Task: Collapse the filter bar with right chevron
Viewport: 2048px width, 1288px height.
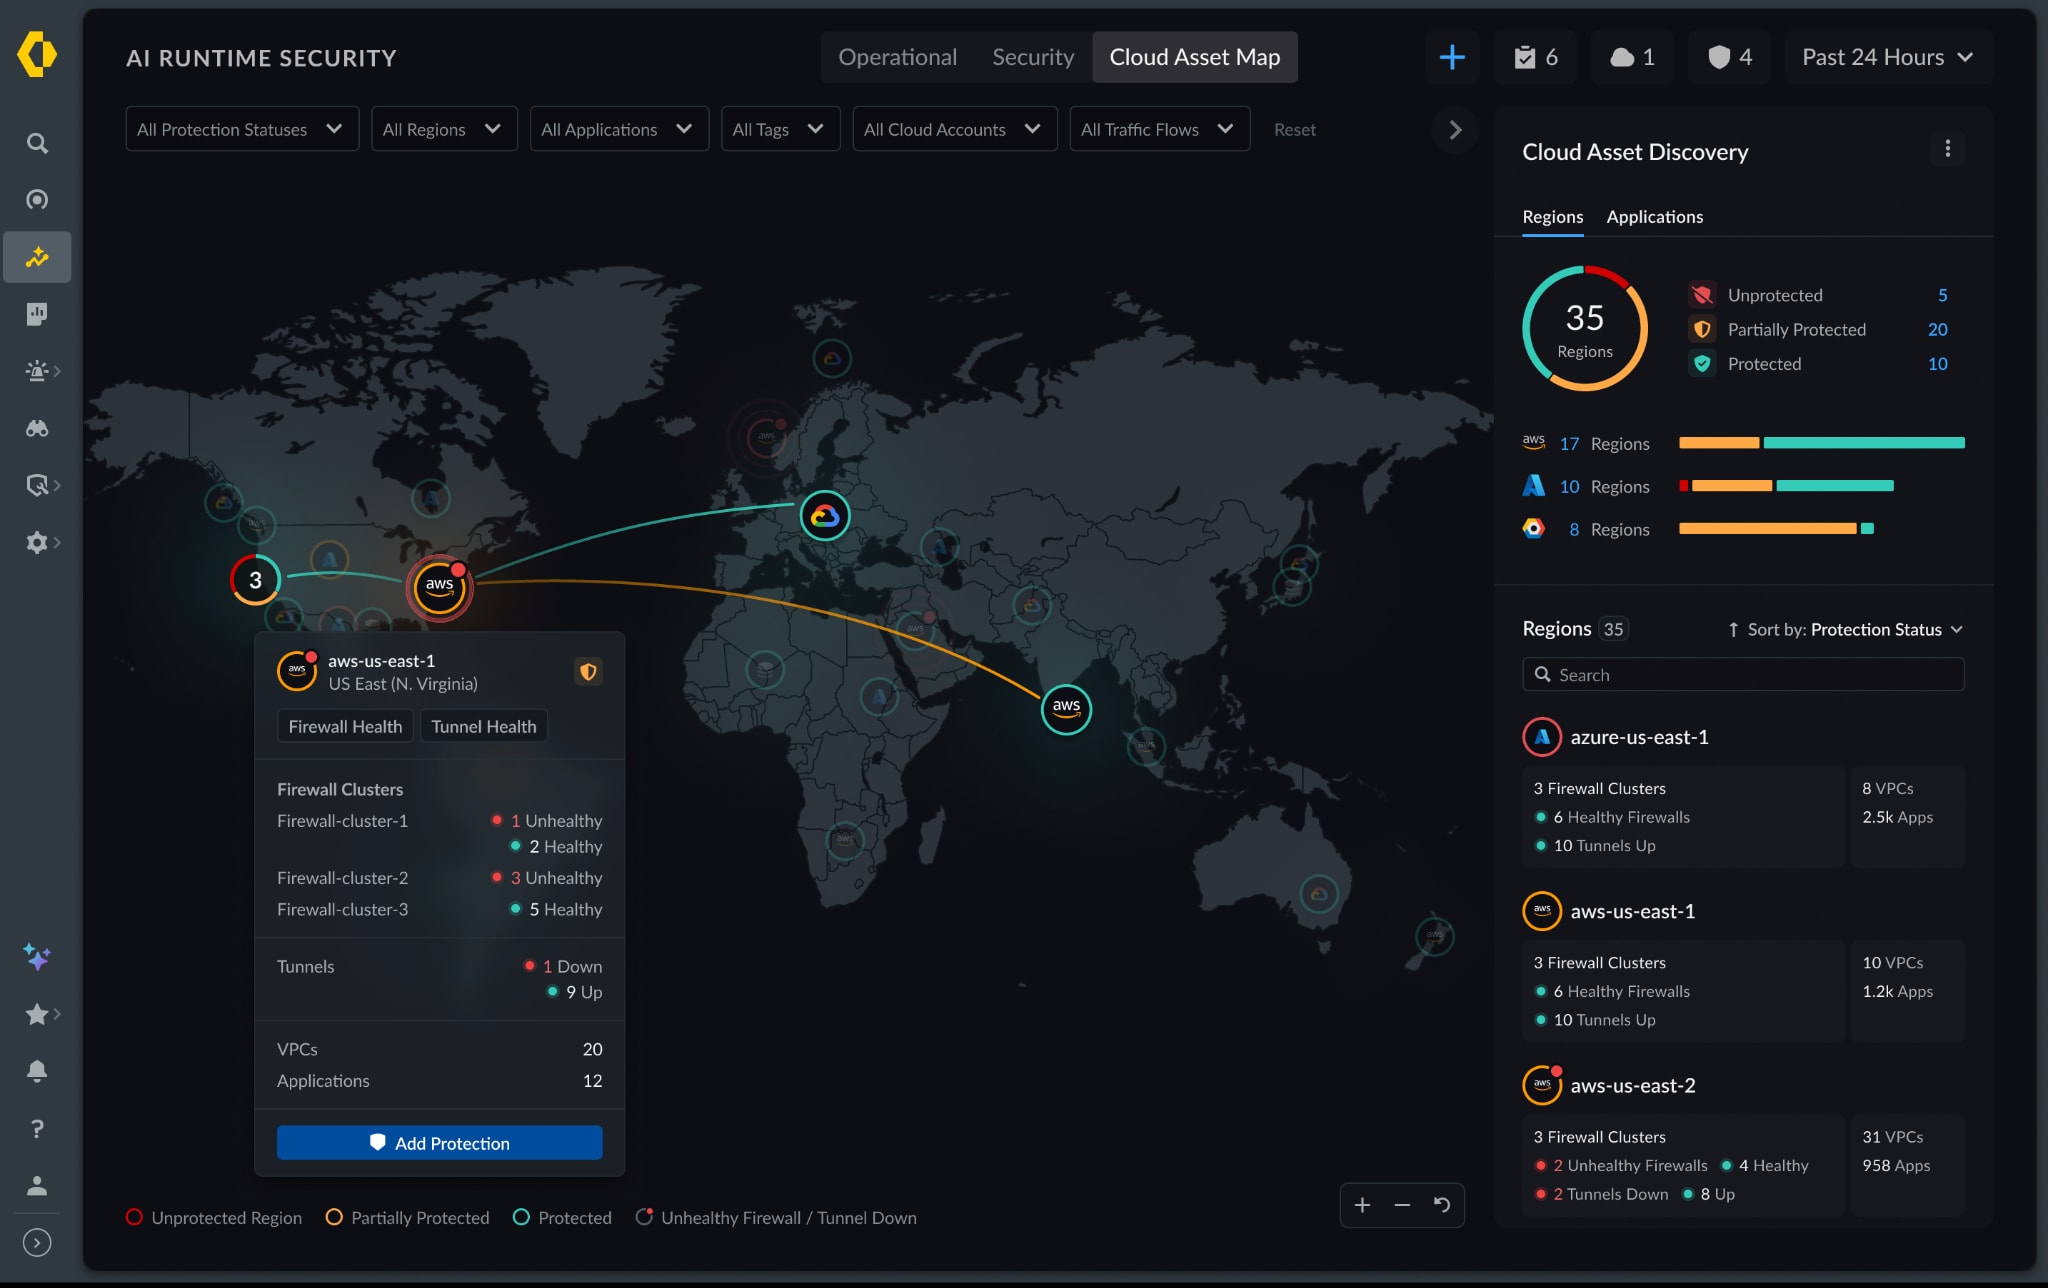Action: [x=1455, y=130]
